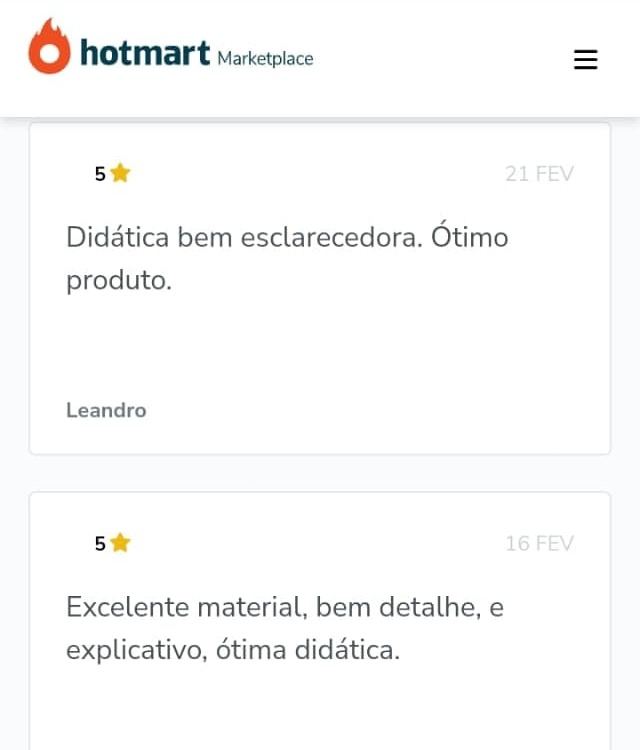The height and width of the screenshot is (750, 640).
Task: Open the Marketplace link in header
Action: tap(265, 59)
